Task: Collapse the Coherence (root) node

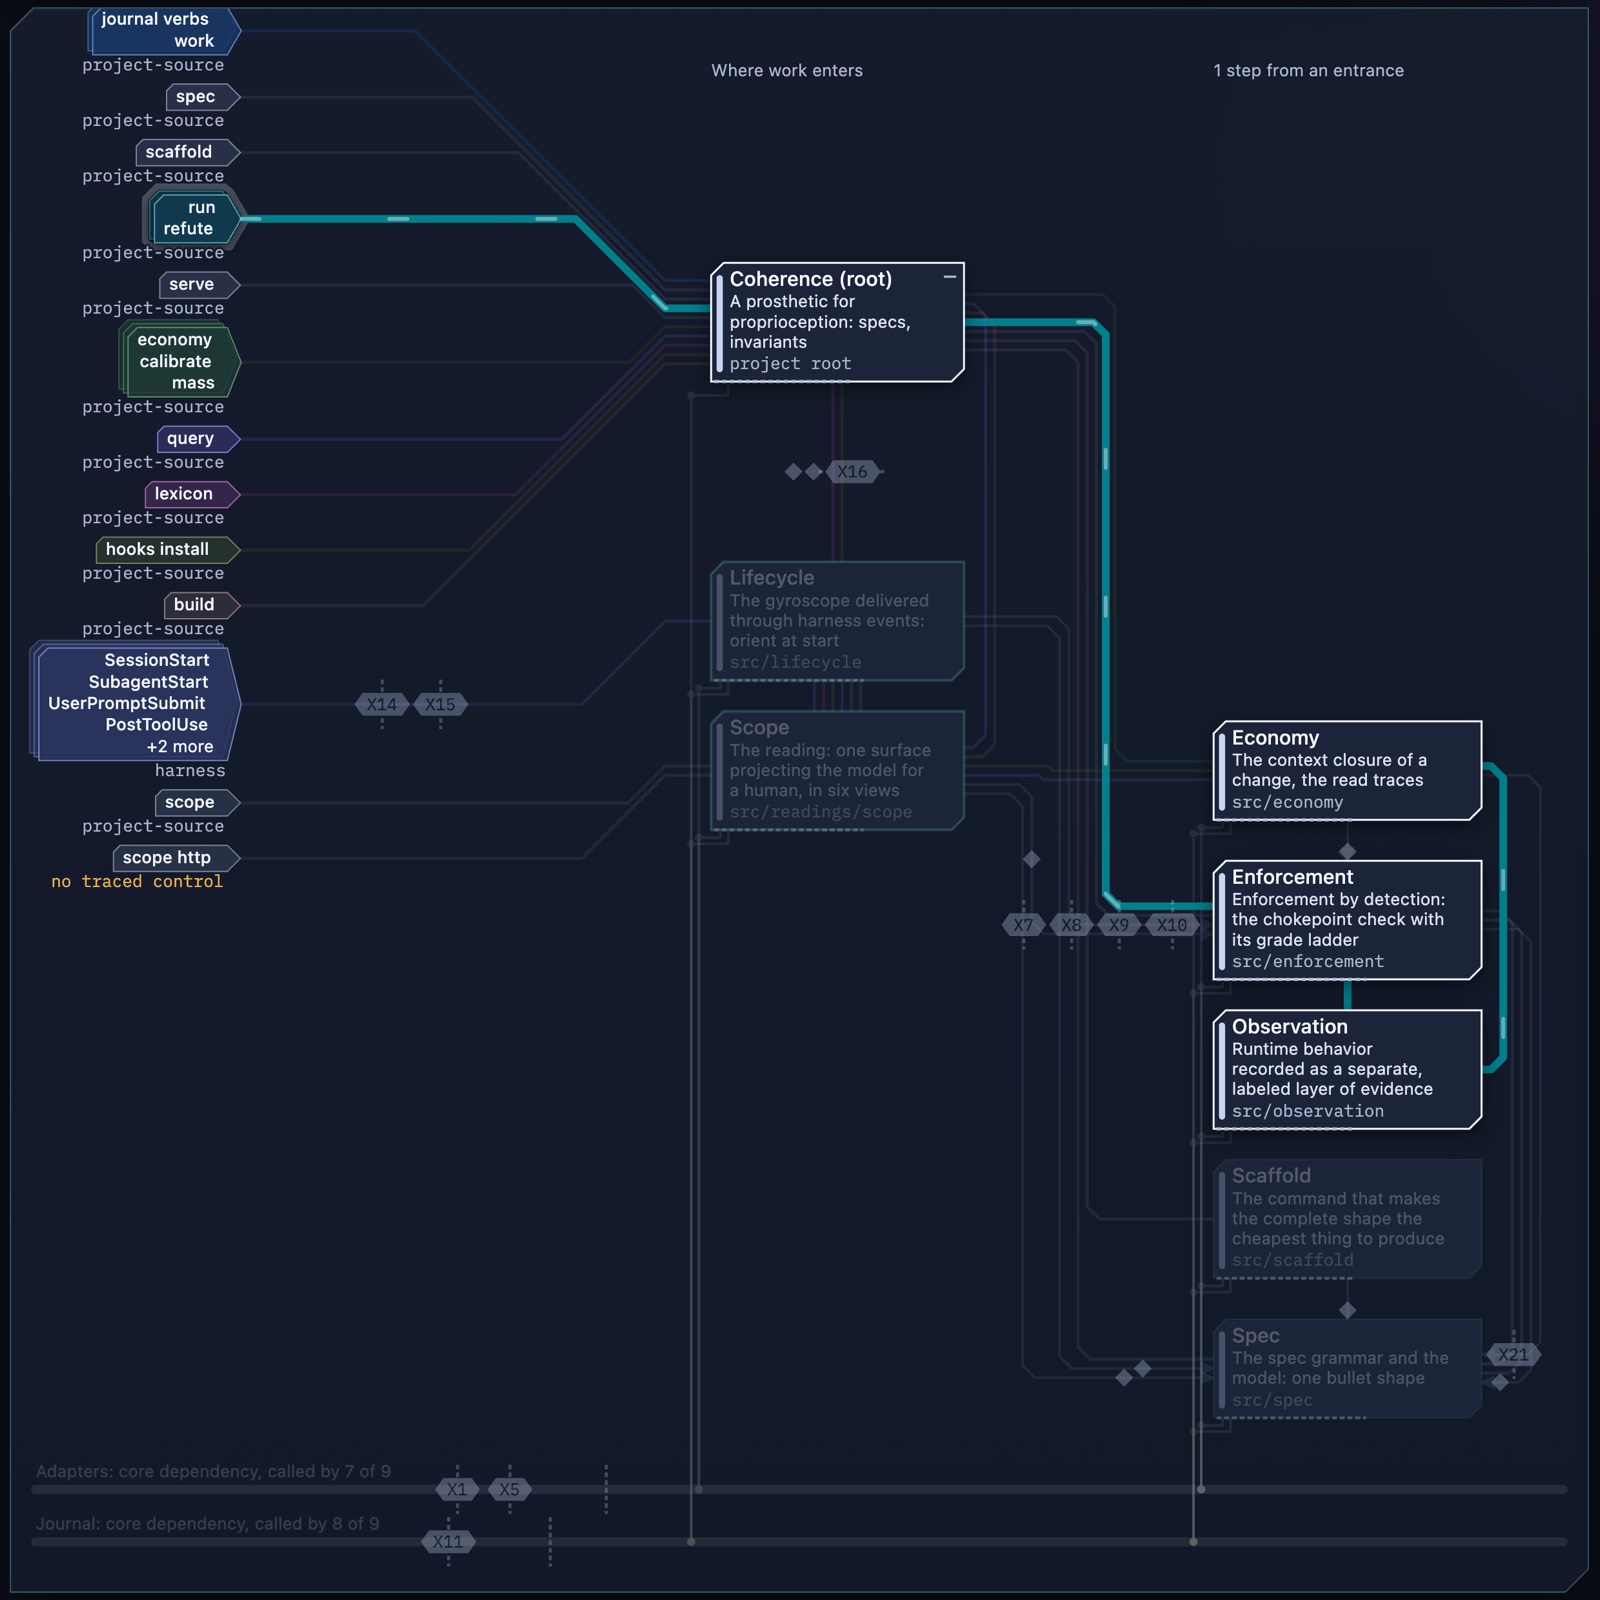Action: (x=950, y=277)
